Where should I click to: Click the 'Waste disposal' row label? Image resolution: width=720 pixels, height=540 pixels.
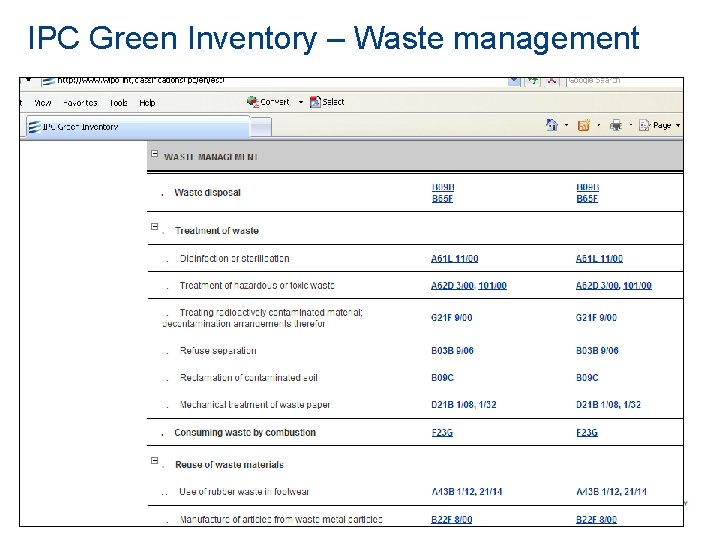(207, 192)
